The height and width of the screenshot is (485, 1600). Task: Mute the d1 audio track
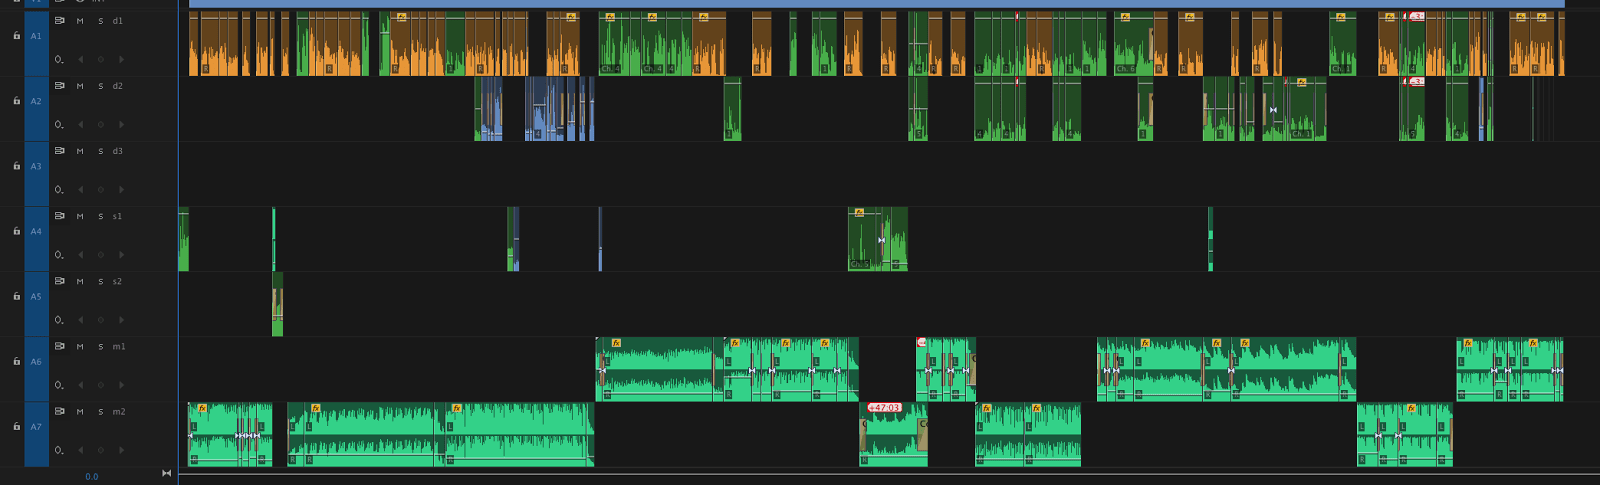coord(80,21)
